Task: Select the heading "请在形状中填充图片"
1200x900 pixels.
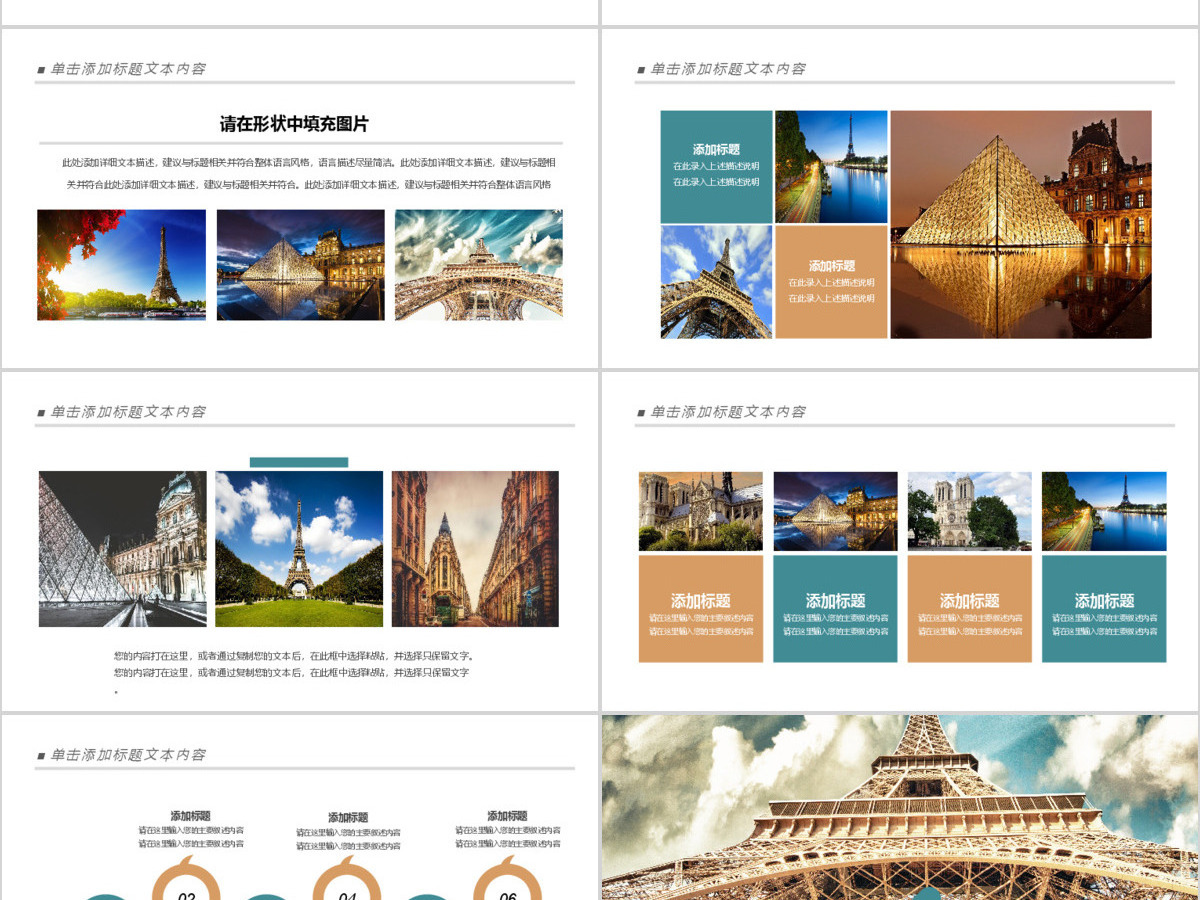Action: click(x=294, y=124)
